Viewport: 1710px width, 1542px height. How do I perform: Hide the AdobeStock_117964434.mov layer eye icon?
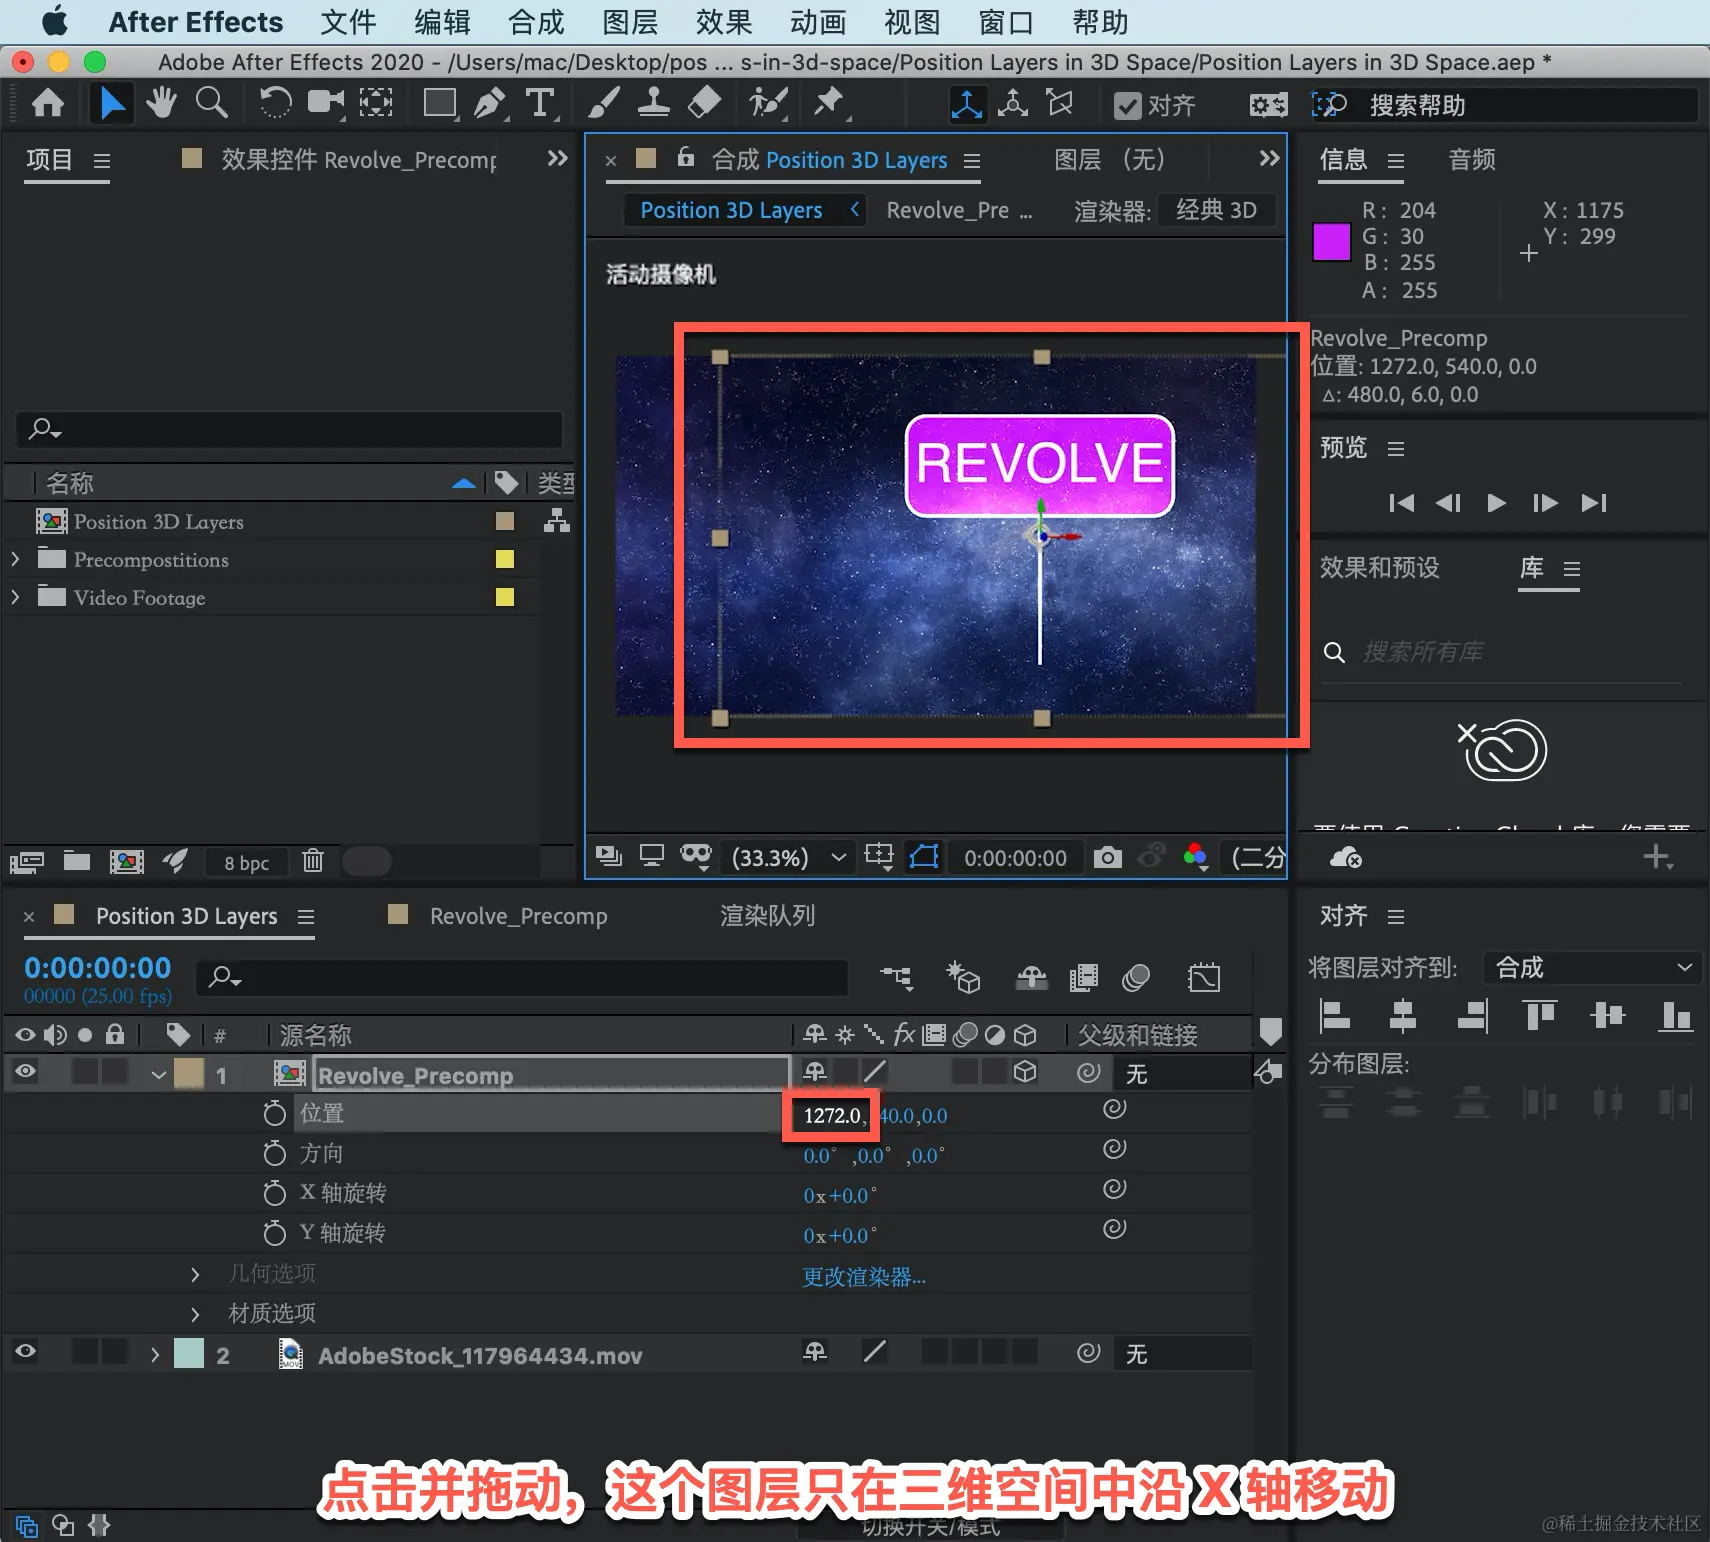coord(25,1352)
